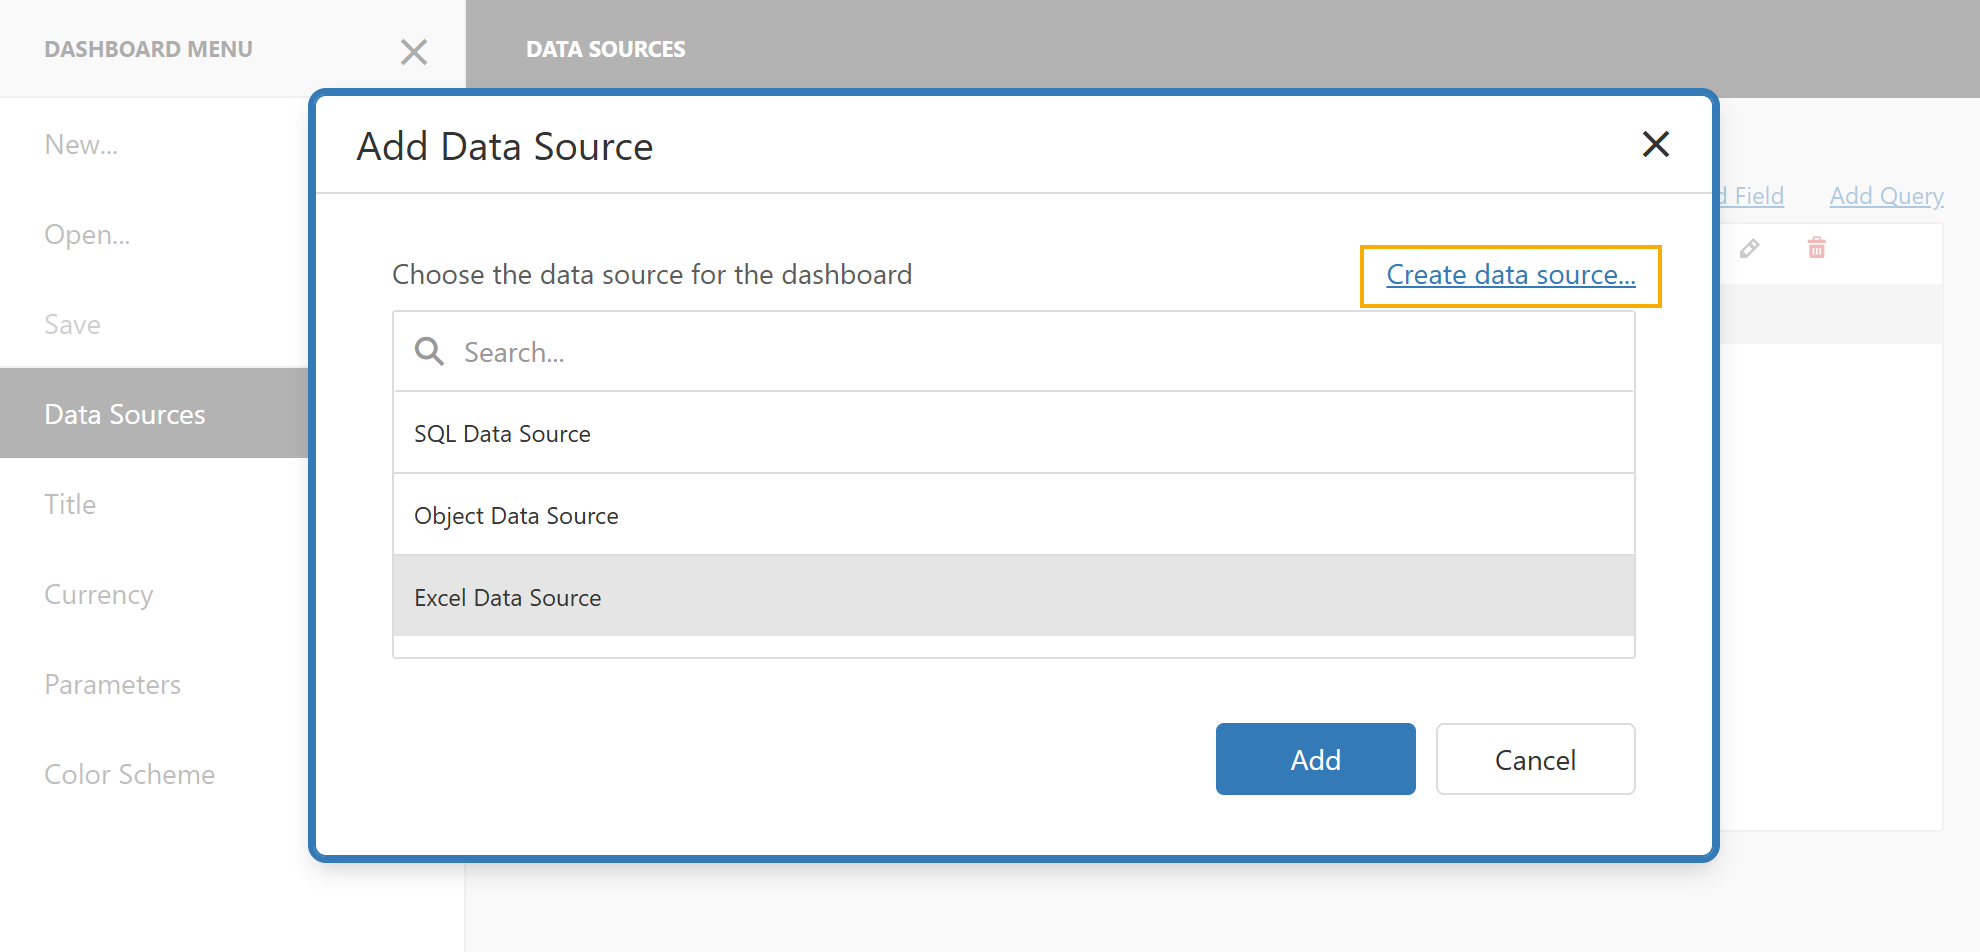1980x952 pixels.
Task: Switch to the DATA SOURCES tab
Action: pyautogui.click(x=606, y=48)
